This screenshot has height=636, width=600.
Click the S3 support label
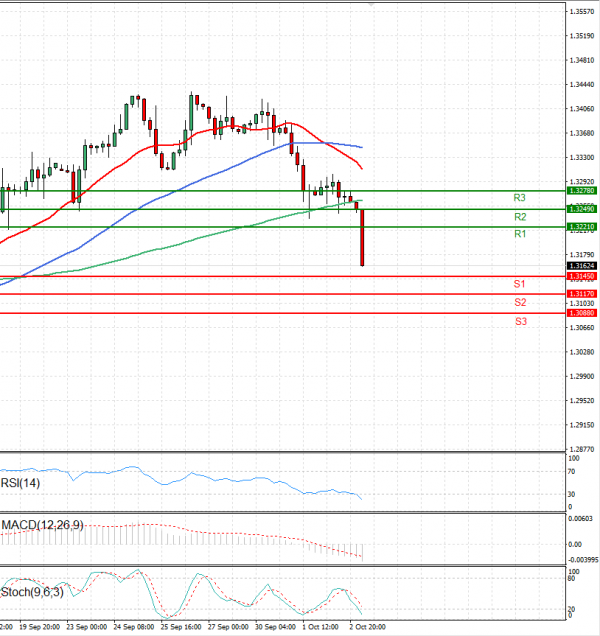(x=521, y=321)
